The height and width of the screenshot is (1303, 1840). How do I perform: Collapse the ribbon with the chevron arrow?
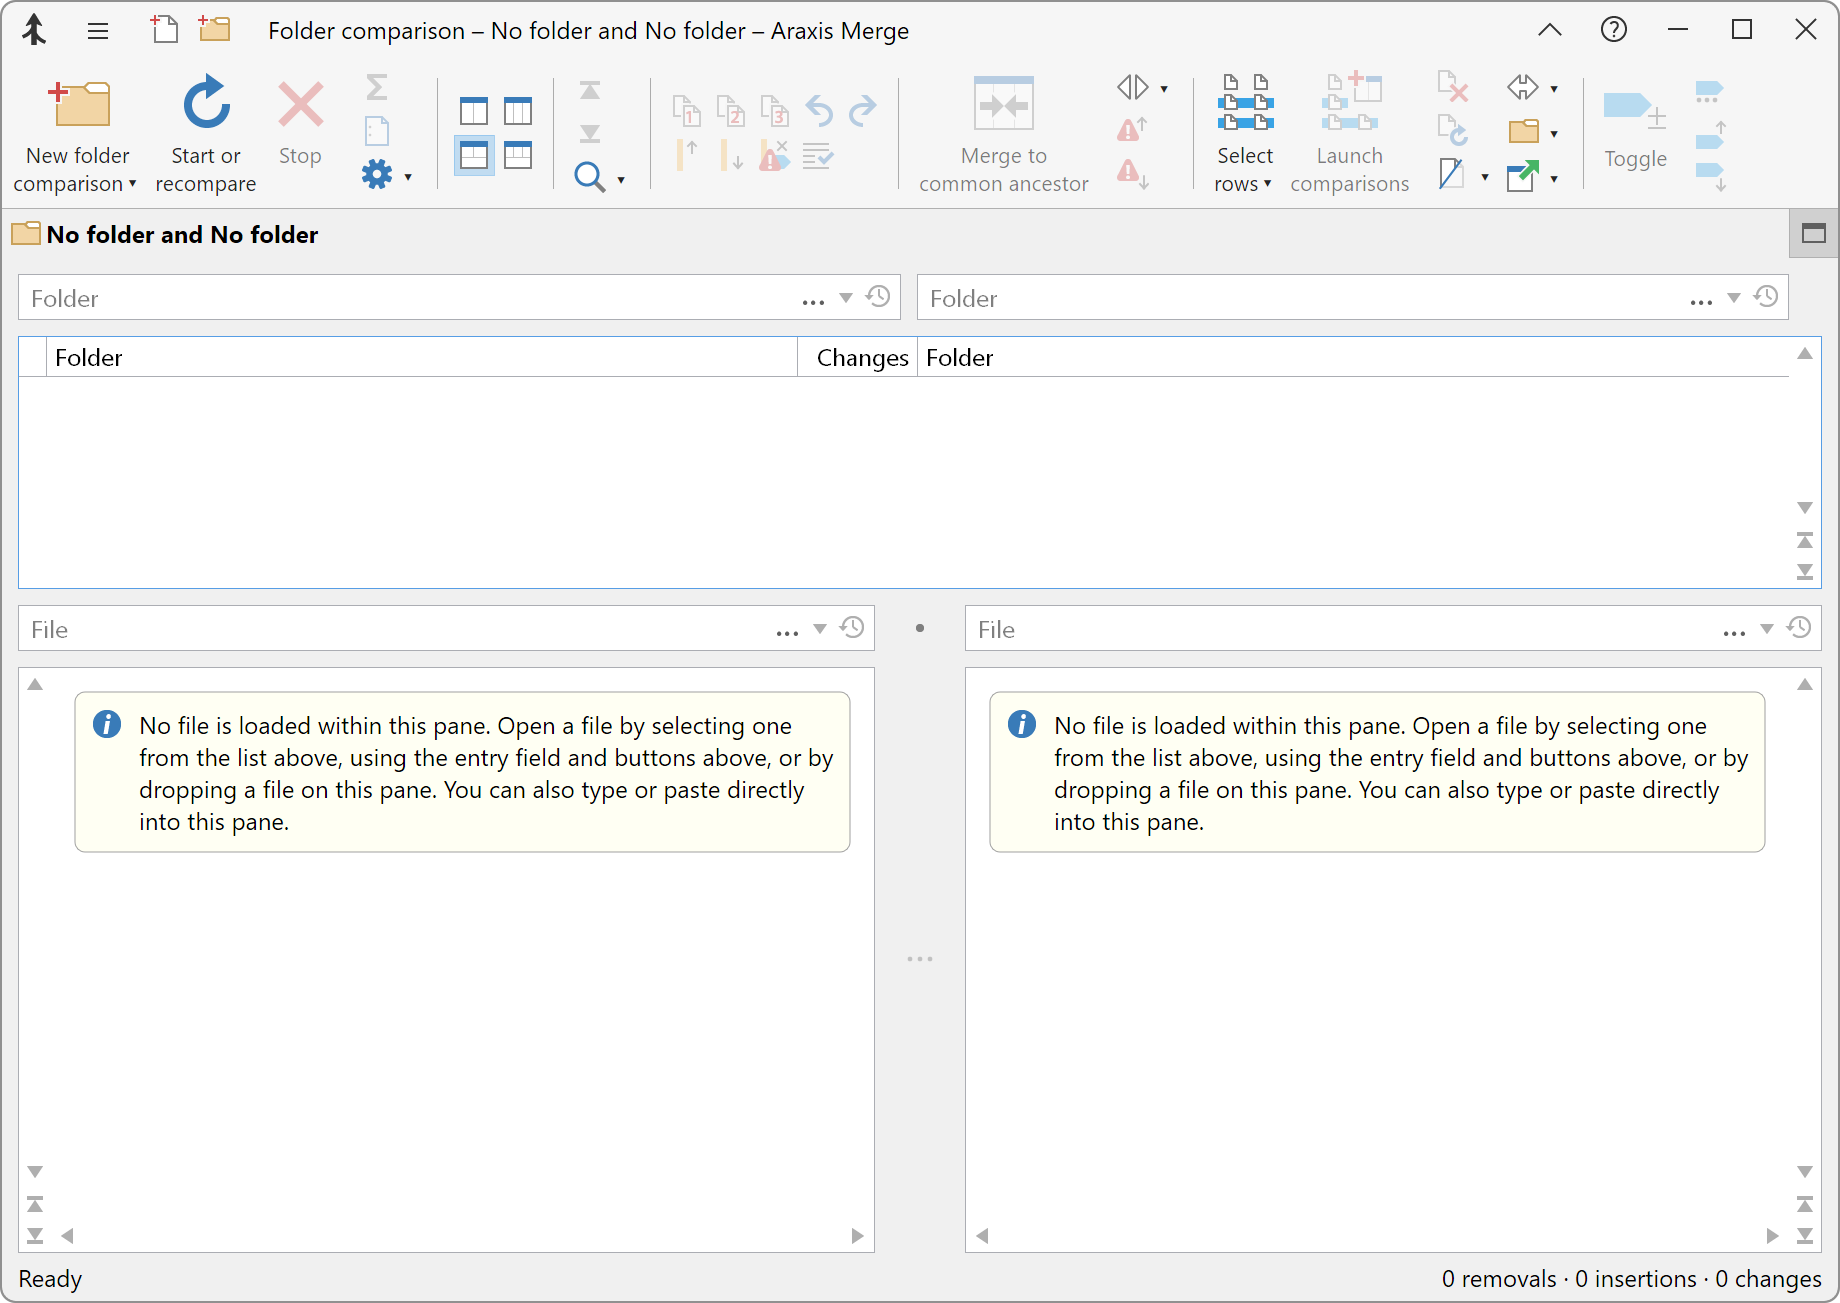coord(1550,30)
